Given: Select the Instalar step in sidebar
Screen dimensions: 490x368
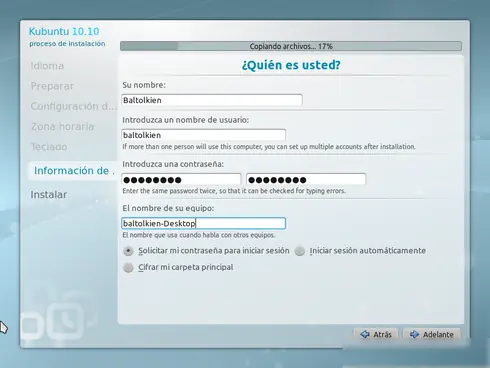Looking at the screenshot, I should pos(49,195).
